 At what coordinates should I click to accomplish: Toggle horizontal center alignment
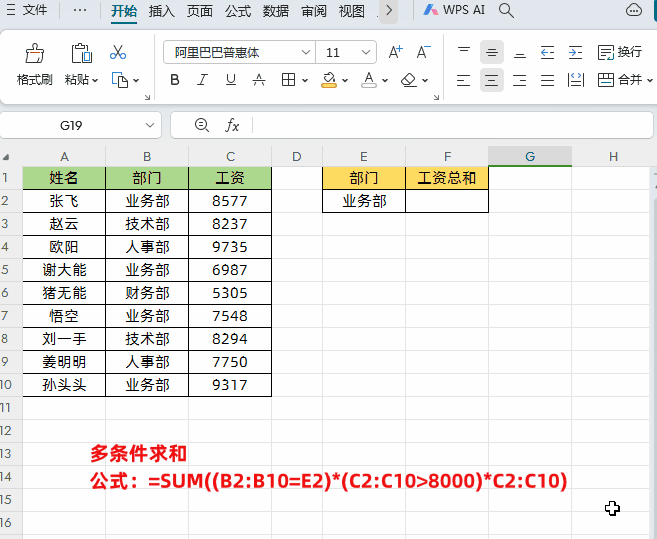point(491,80)
